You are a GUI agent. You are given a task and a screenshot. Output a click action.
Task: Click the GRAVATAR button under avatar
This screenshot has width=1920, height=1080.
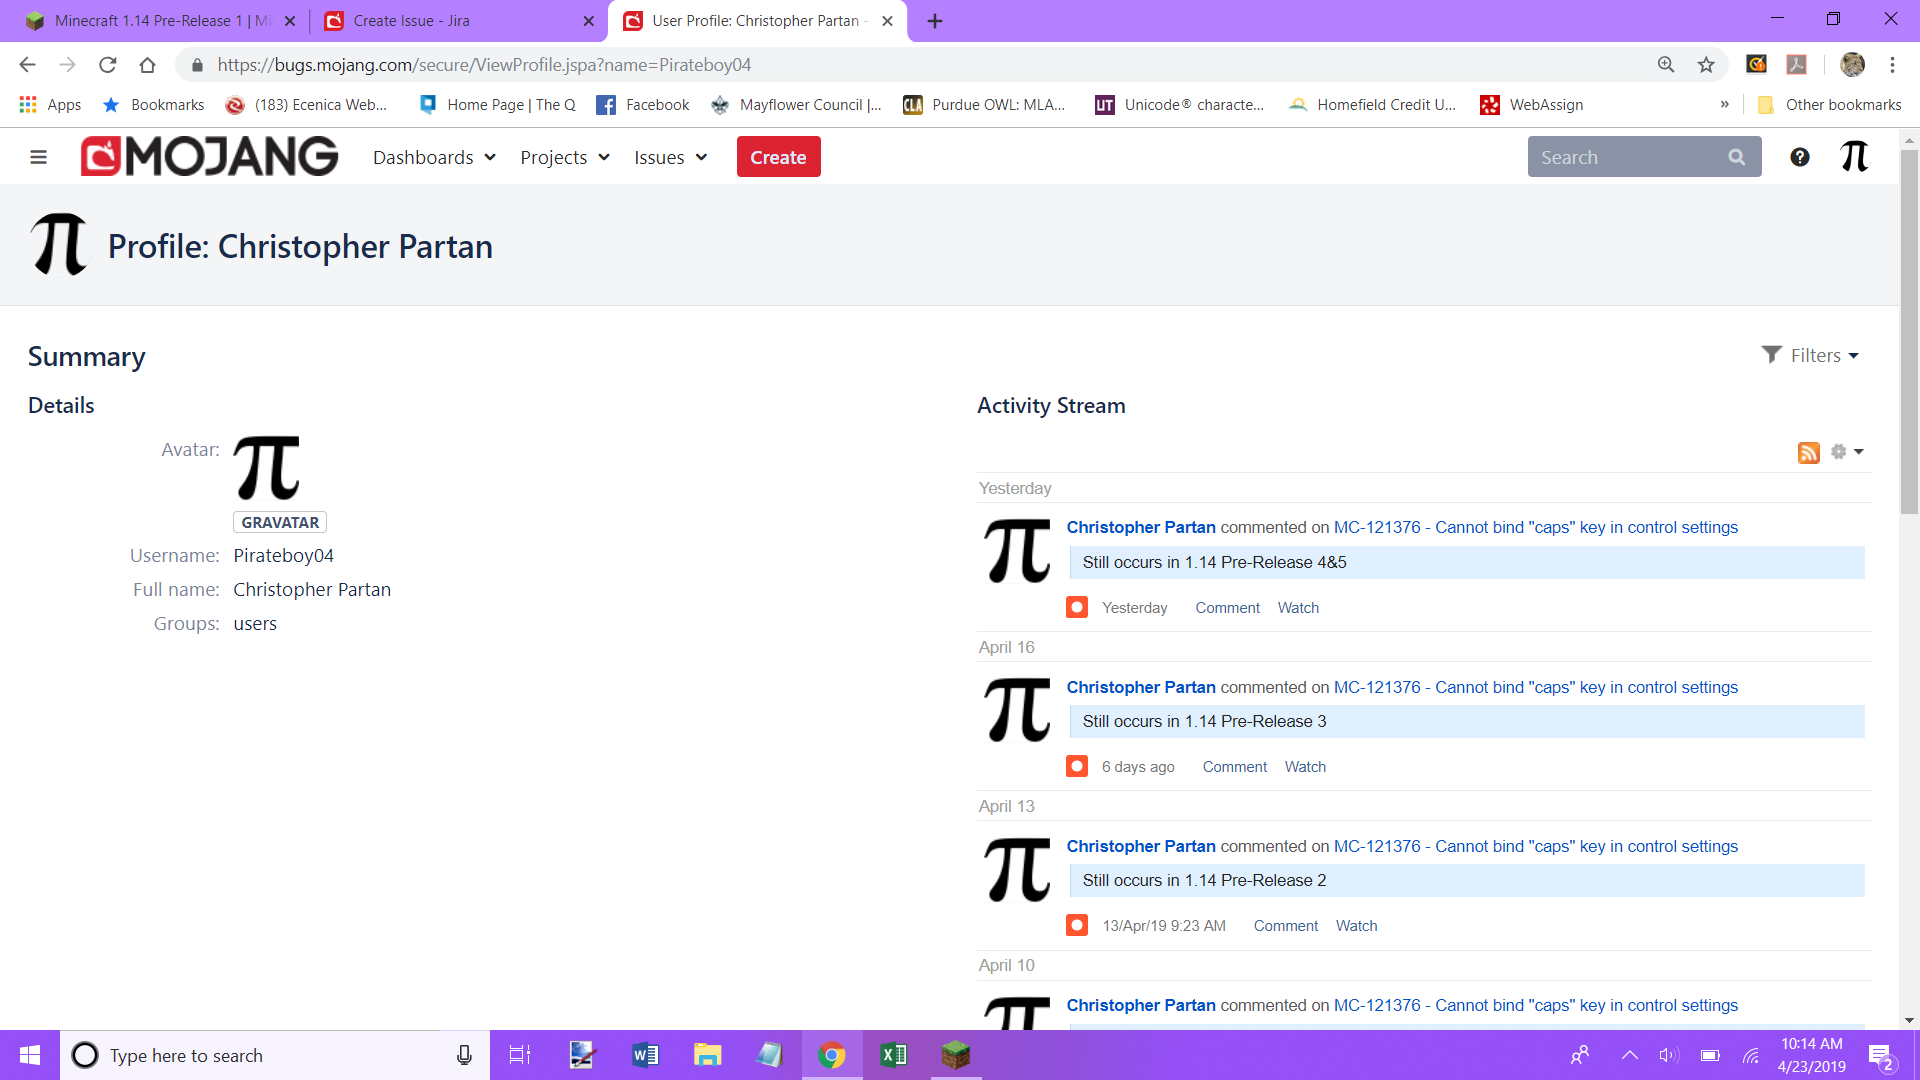pos(280,522)
